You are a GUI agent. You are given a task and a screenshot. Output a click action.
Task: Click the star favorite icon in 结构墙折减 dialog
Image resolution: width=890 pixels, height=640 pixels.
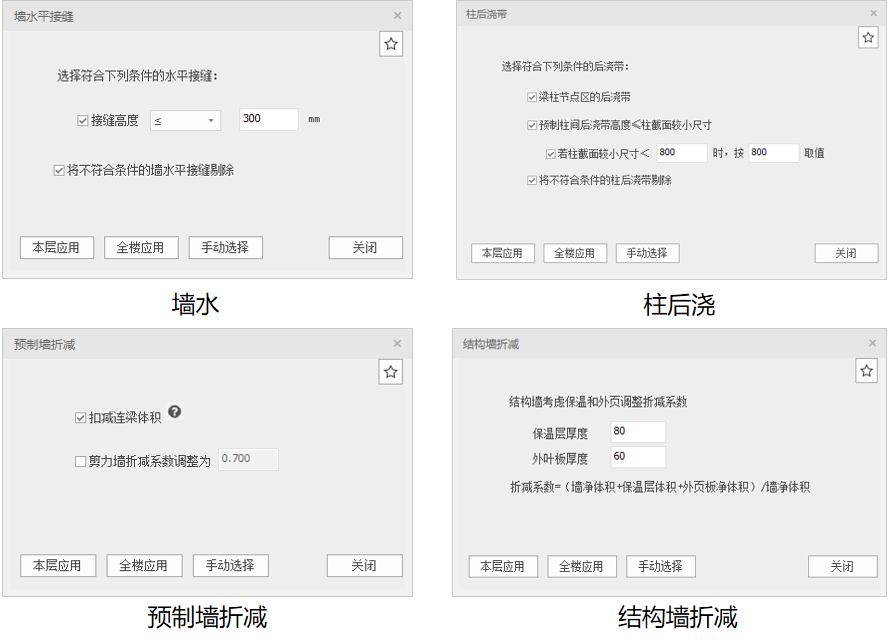pos(866,371)
